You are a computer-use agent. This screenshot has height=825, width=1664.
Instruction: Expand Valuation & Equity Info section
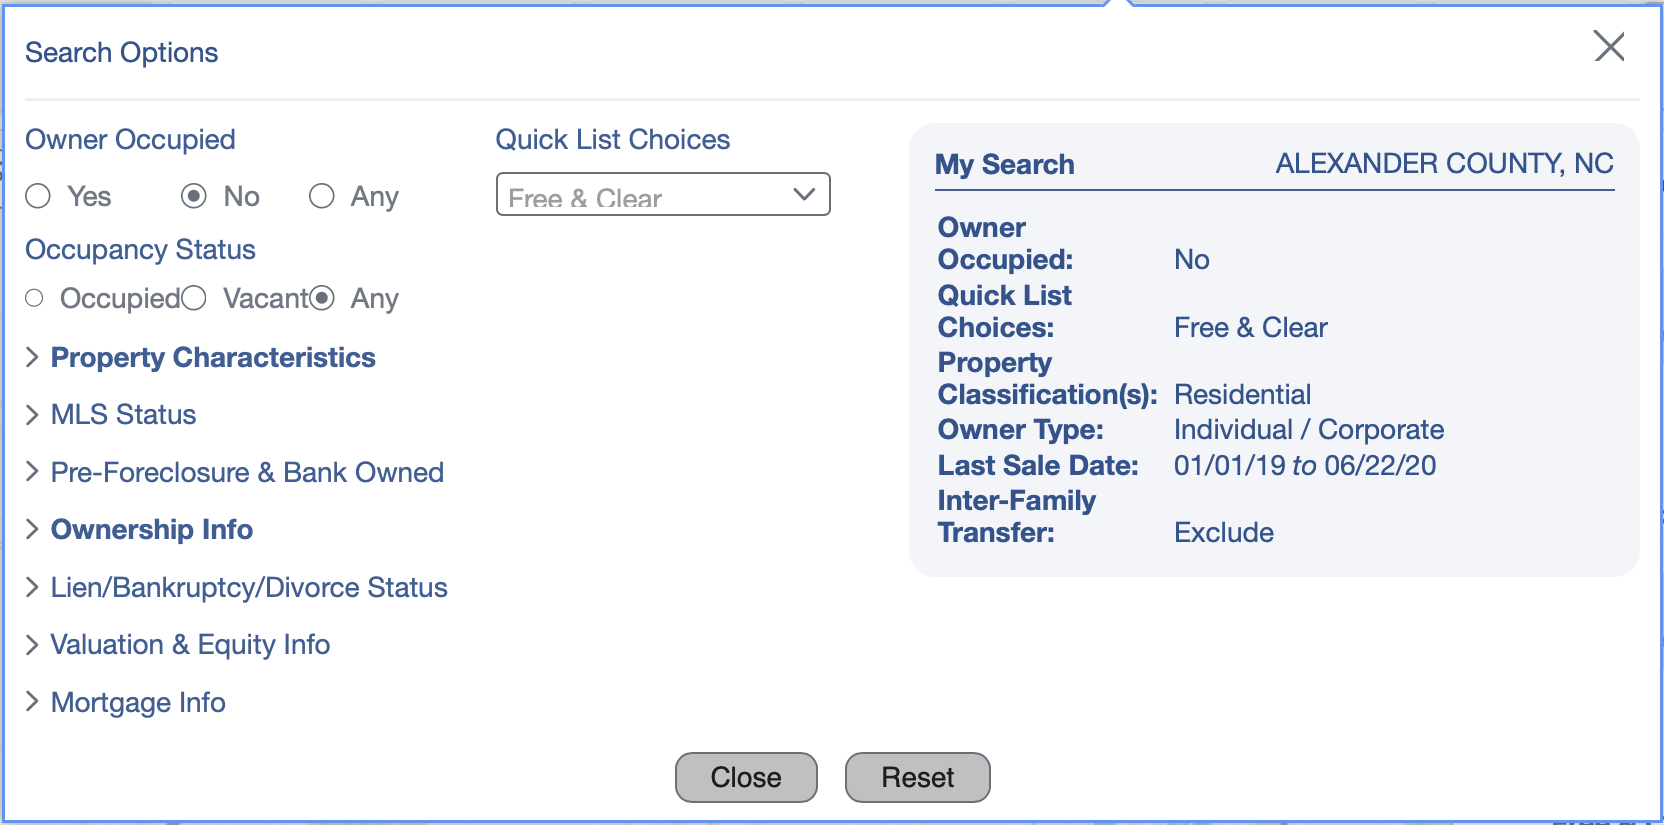click(x=190, y=644)
